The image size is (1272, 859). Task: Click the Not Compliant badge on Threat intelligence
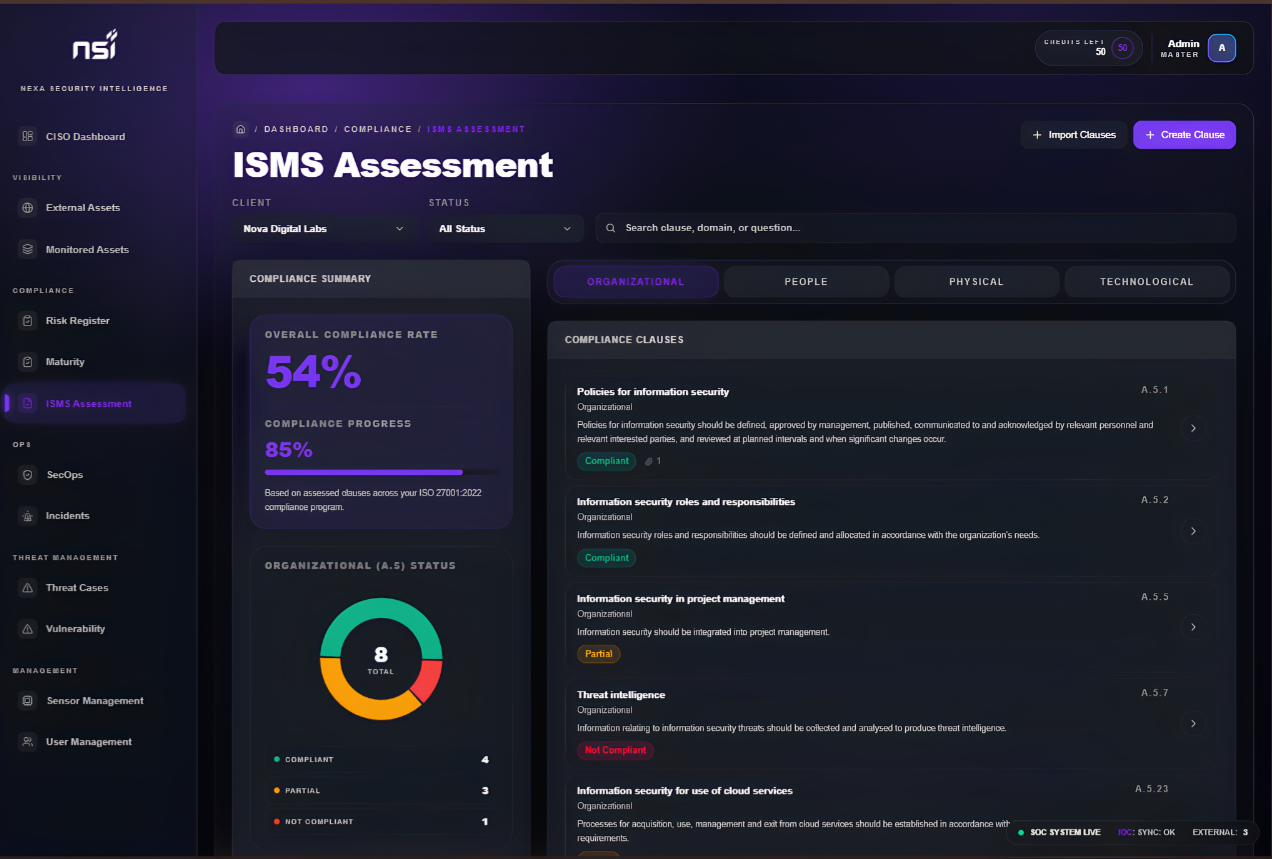(x=615, y=750)
